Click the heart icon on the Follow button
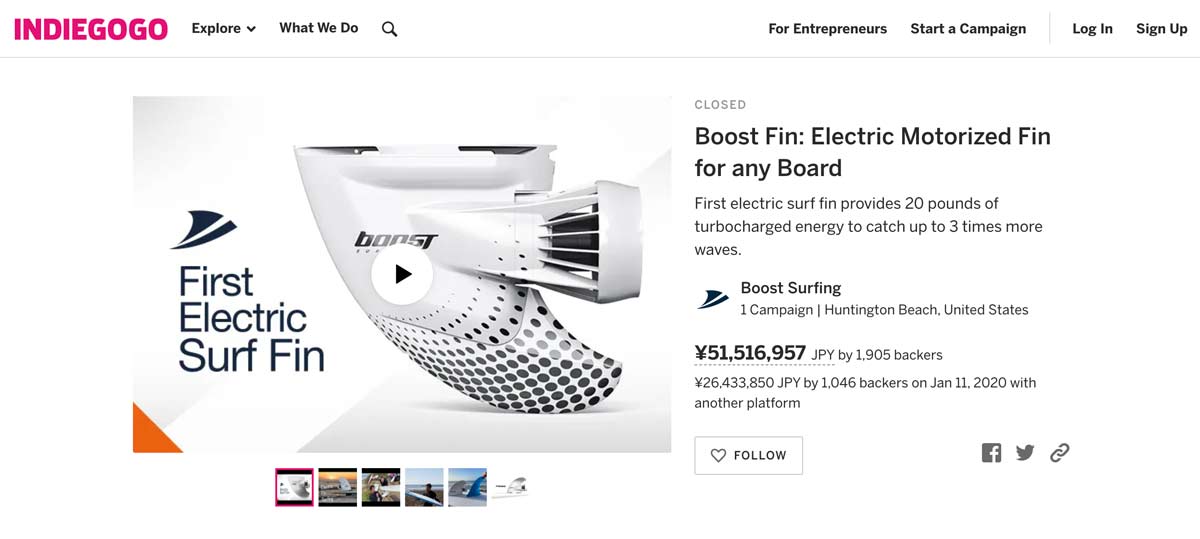Image resolution: width=1200 pixels, height=539 pixels. [718, 456]
